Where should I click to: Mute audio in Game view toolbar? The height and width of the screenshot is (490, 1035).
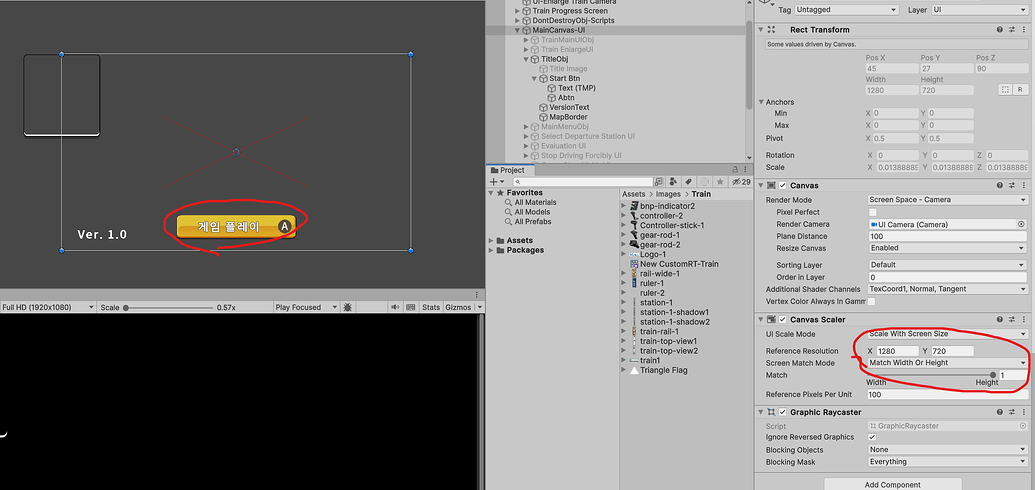click(x=395, y=307)
